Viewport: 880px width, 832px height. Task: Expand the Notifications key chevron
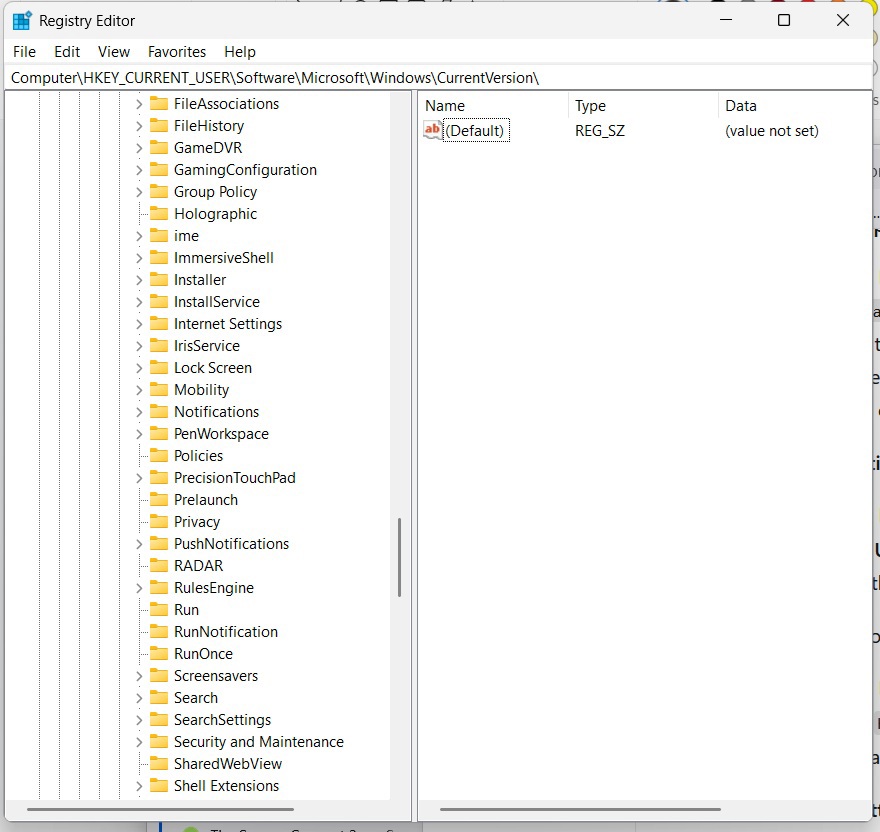(139, 412)
